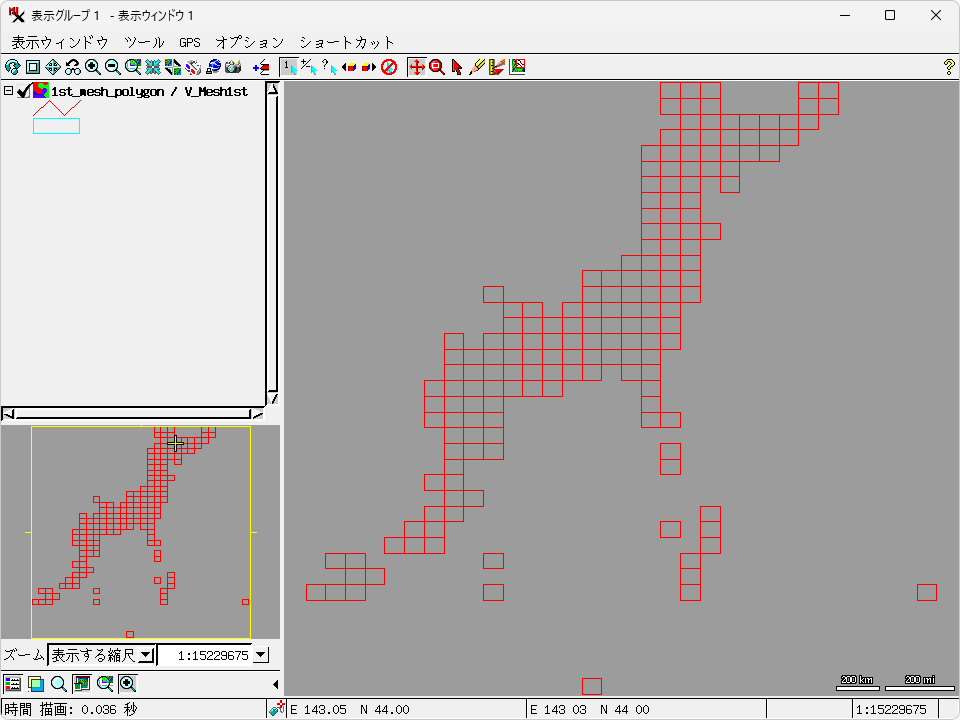Viewport: 960px width, 720px height.
Task: Click the magnifier plus zoom-in icon
Action: coord(93,67)
